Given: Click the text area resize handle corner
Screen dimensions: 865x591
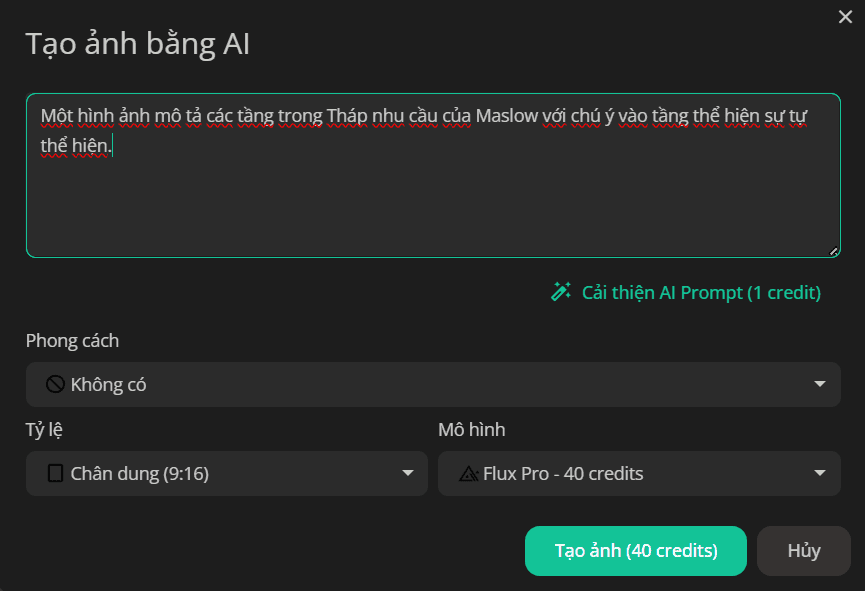Looking at the screenshot, I should pos(834,251).
